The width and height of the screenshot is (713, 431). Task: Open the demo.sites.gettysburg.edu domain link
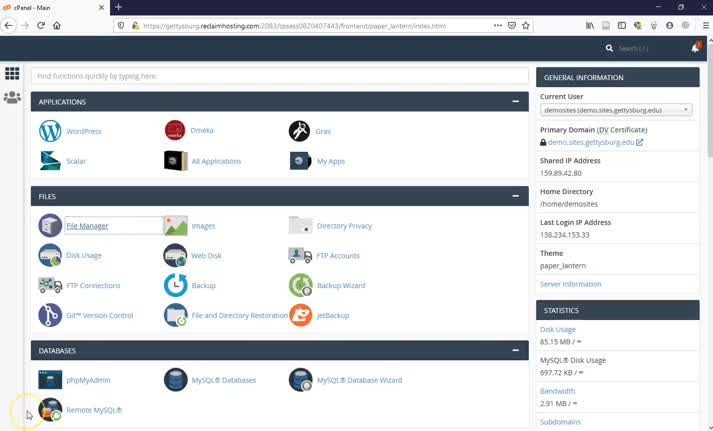591,142
